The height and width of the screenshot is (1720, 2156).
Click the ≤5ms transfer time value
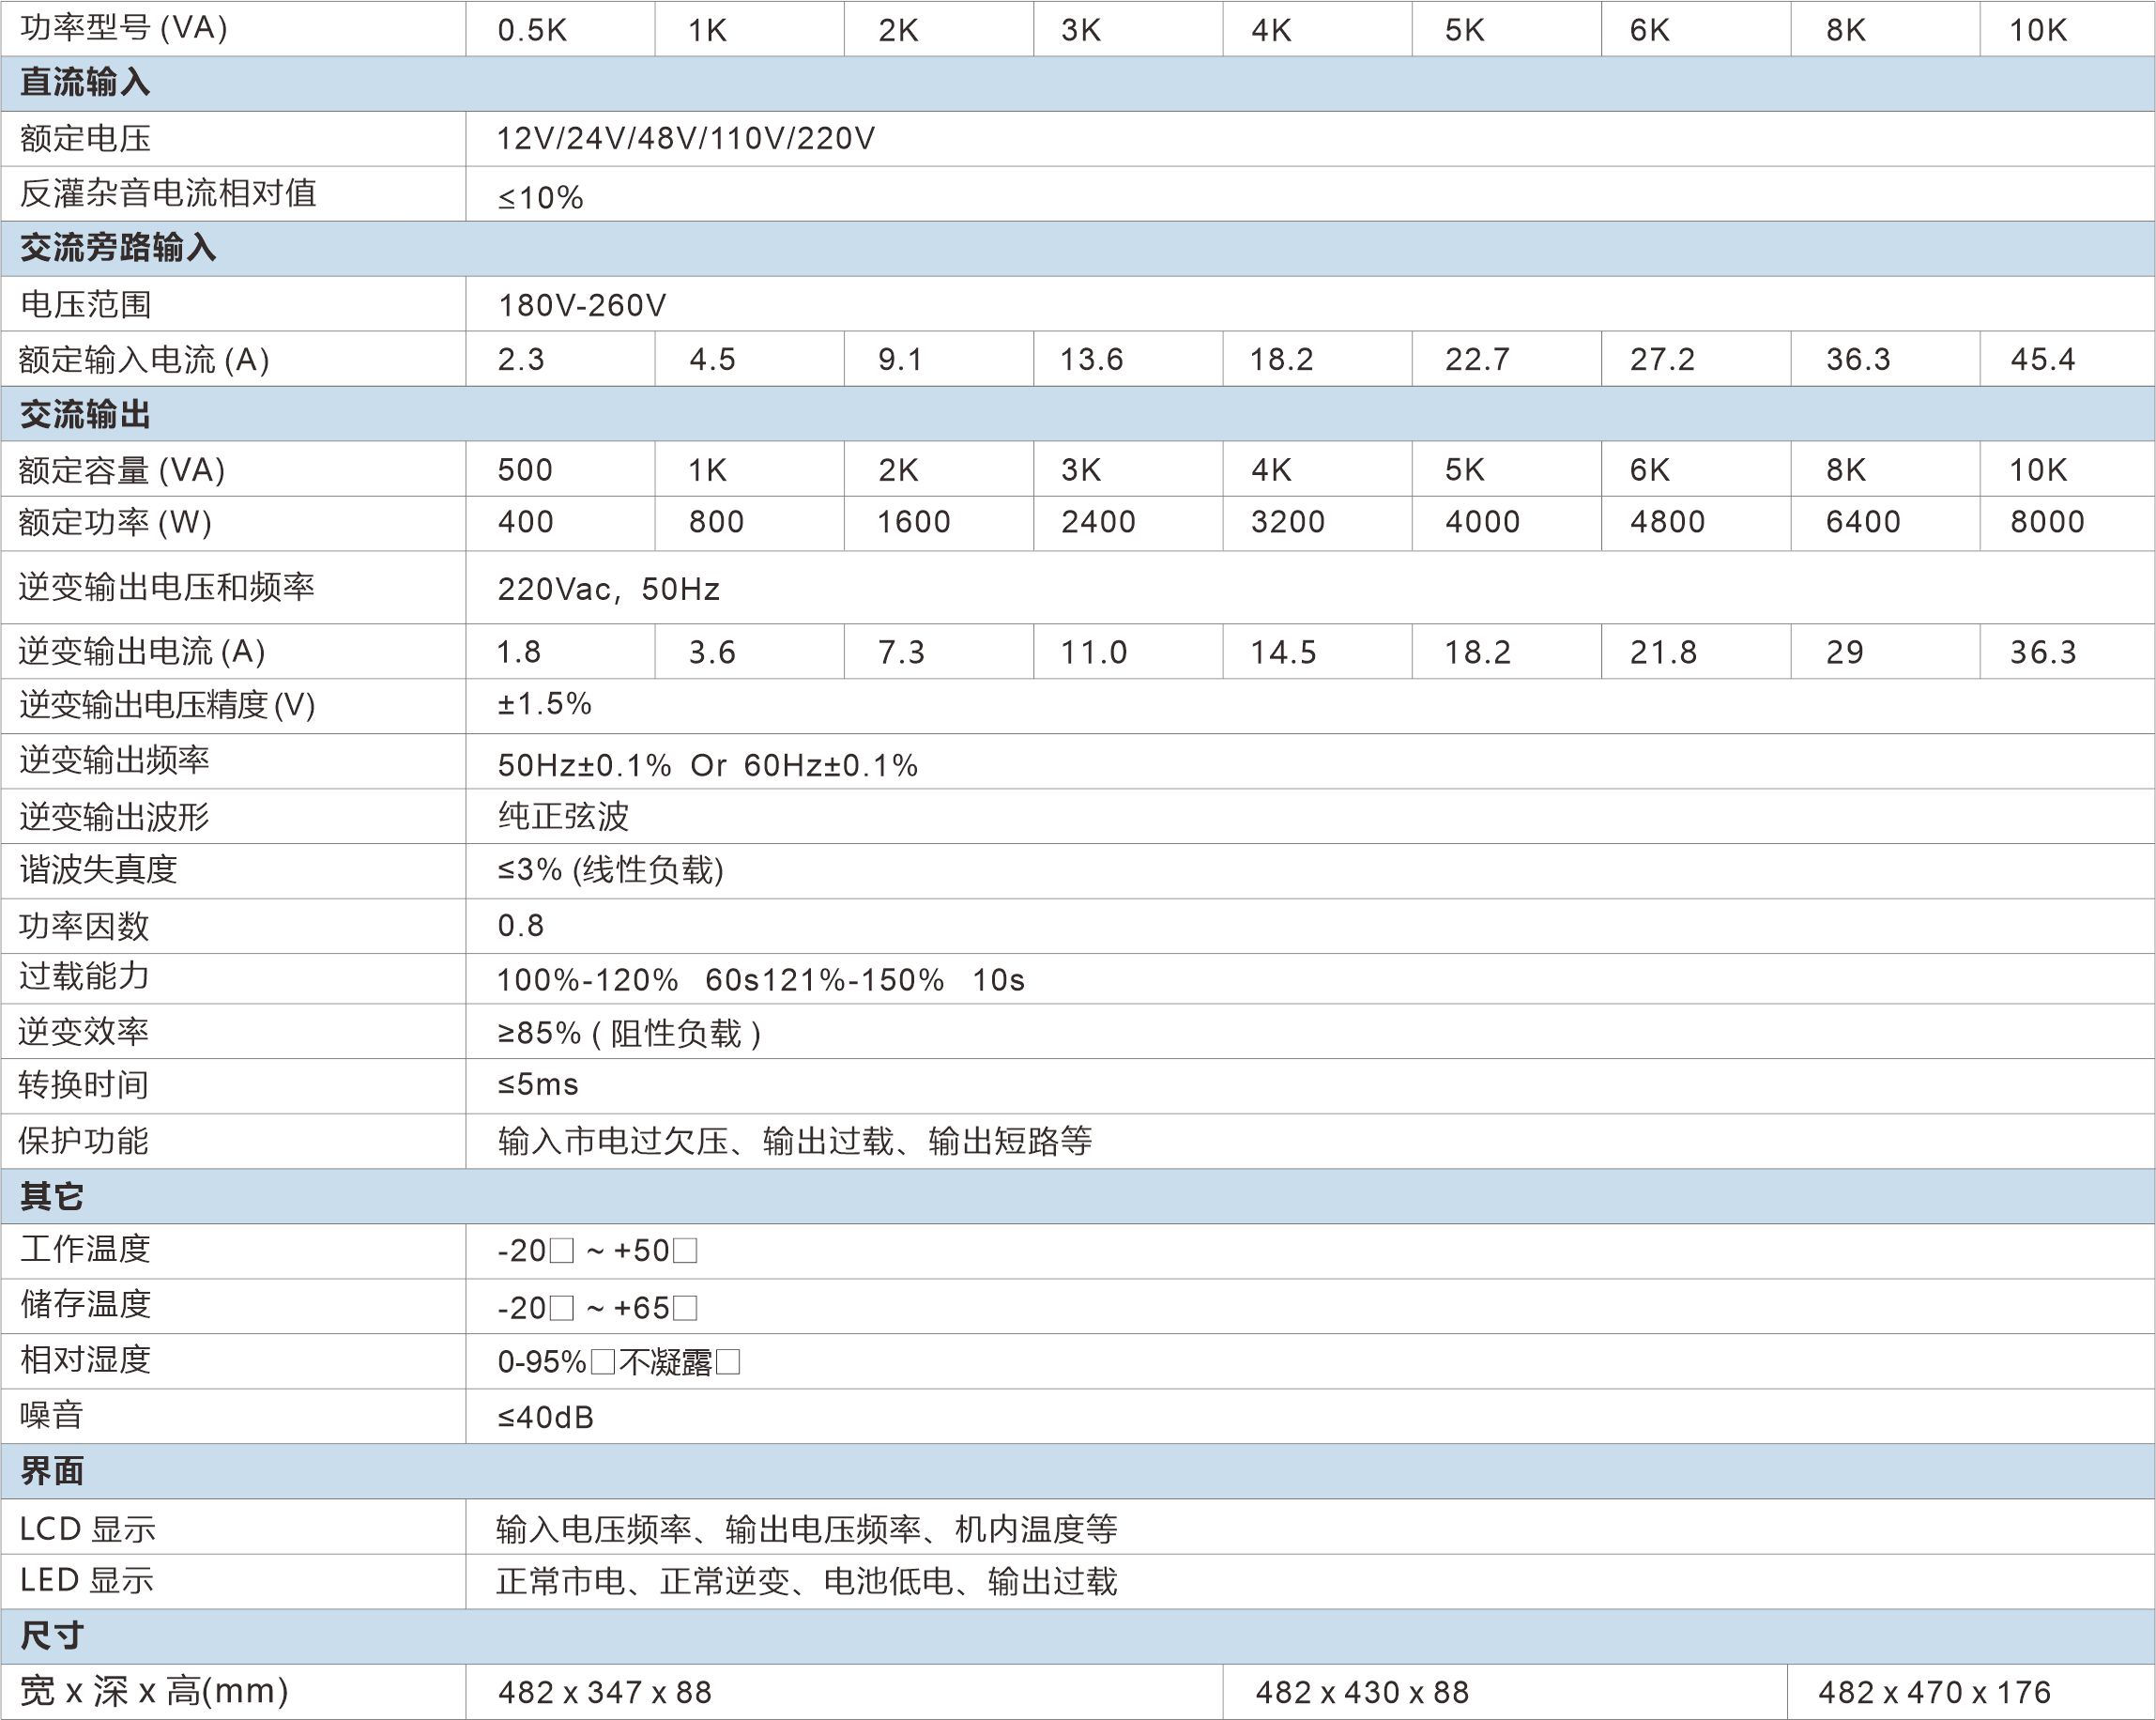pyautogui.click(x=538, y=1085)
